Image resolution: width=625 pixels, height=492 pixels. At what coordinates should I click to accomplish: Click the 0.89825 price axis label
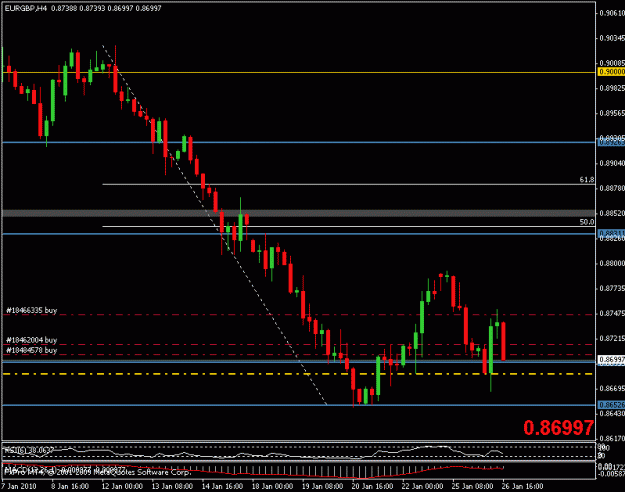pyautogui.click(x=612, y=88)
